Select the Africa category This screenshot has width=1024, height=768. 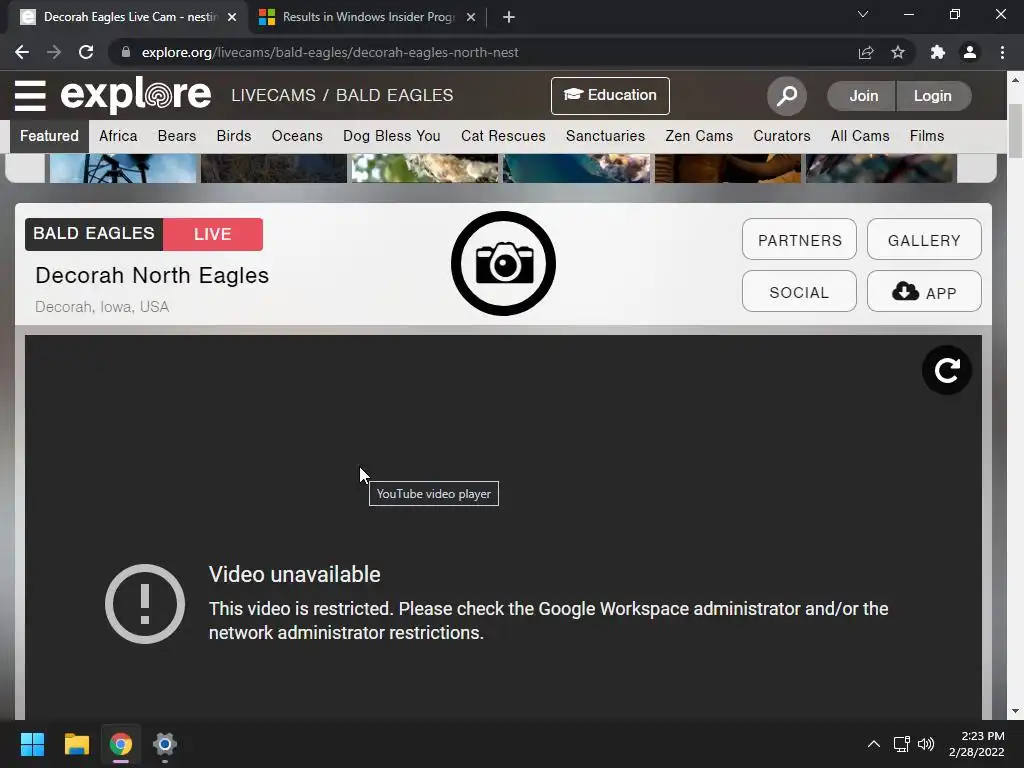coord(118,136)
